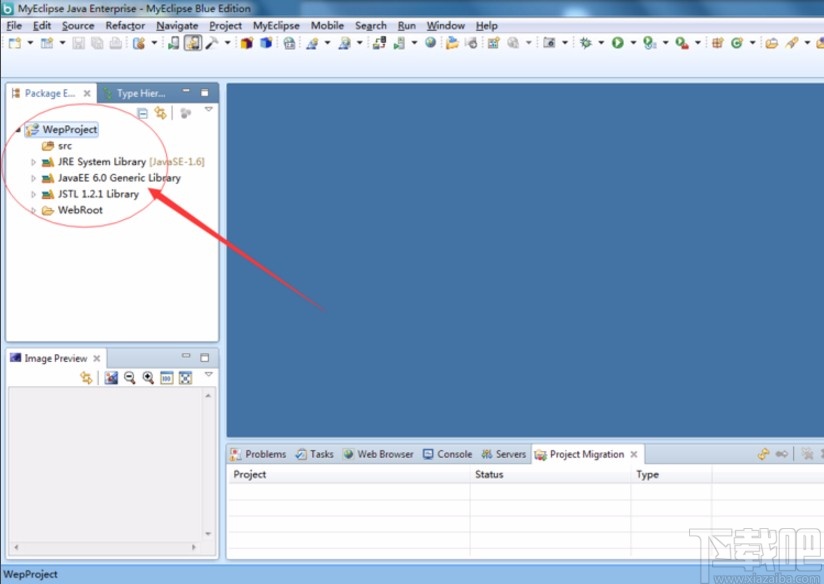
Task: Open the dropdown arrow beside the camera icon
Action: point(565,43)
